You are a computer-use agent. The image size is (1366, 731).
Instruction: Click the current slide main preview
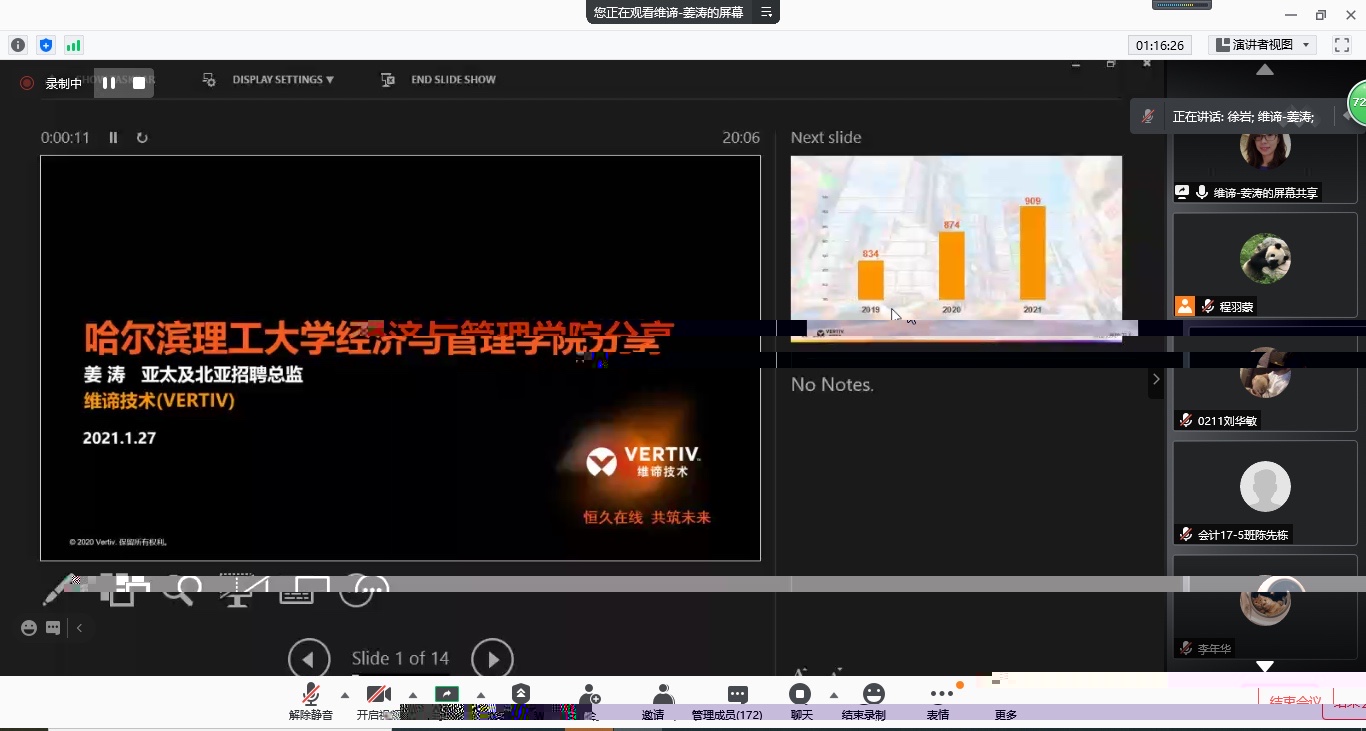(x=400, y=358)
